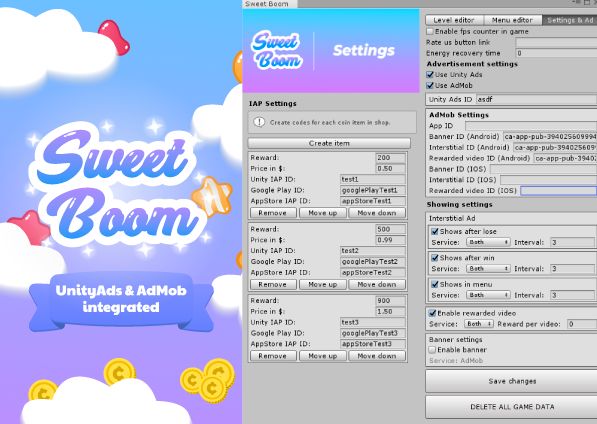Click the Banner ID (IOS) field

point(543,169)
